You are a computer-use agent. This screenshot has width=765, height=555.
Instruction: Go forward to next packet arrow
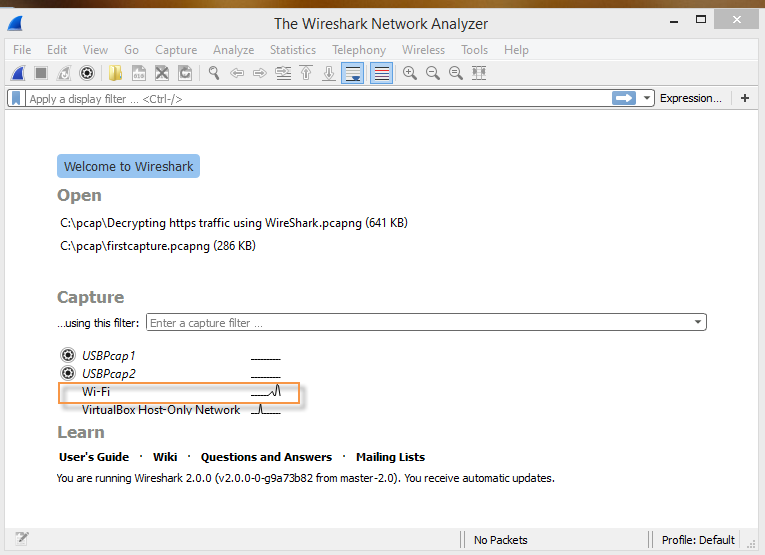click(x=260, y=73)
